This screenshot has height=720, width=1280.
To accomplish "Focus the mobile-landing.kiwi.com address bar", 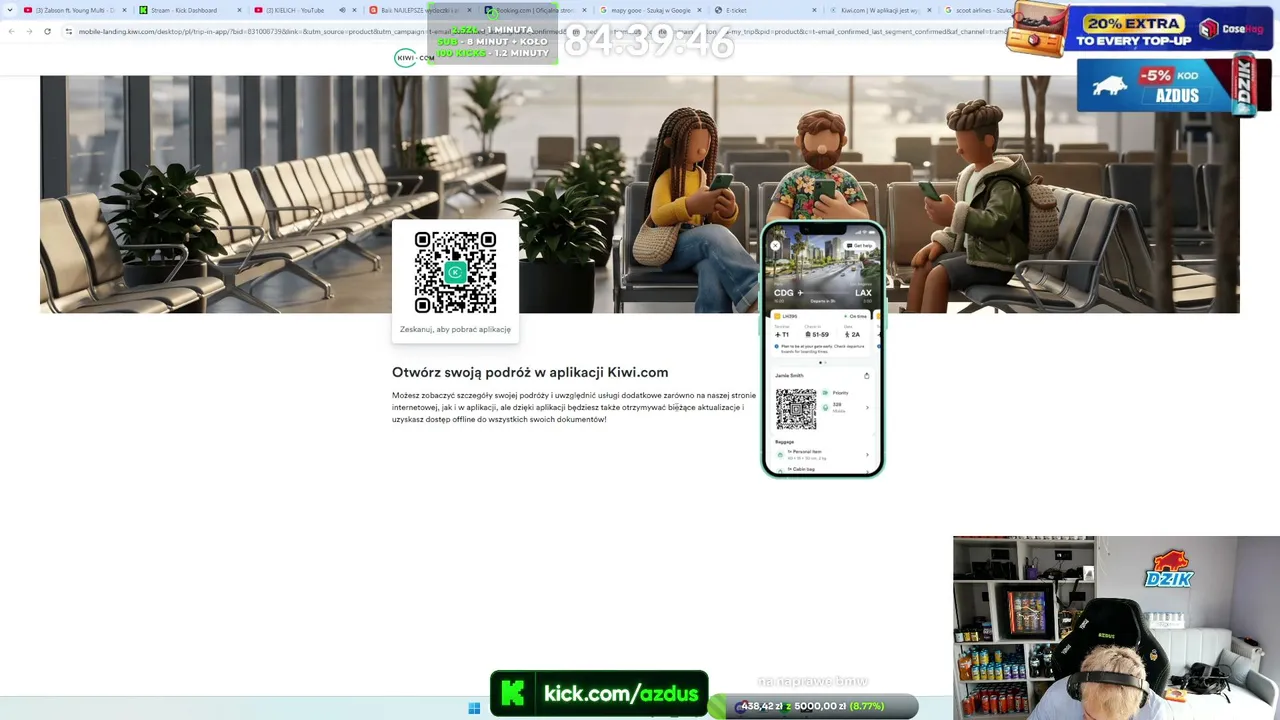I will pyautogui.click(x=540, y=31).
